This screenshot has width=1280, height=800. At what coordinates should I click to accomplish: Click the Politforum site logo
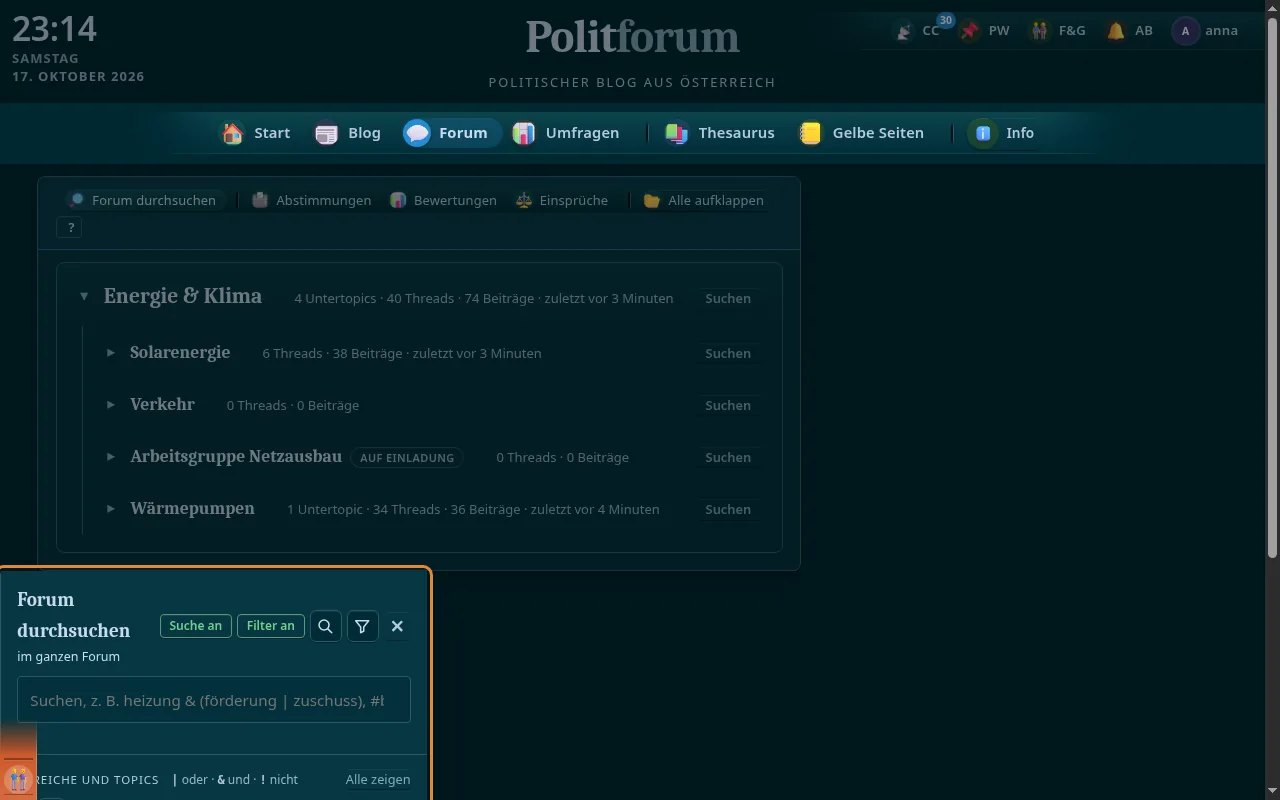click(632, 38)
